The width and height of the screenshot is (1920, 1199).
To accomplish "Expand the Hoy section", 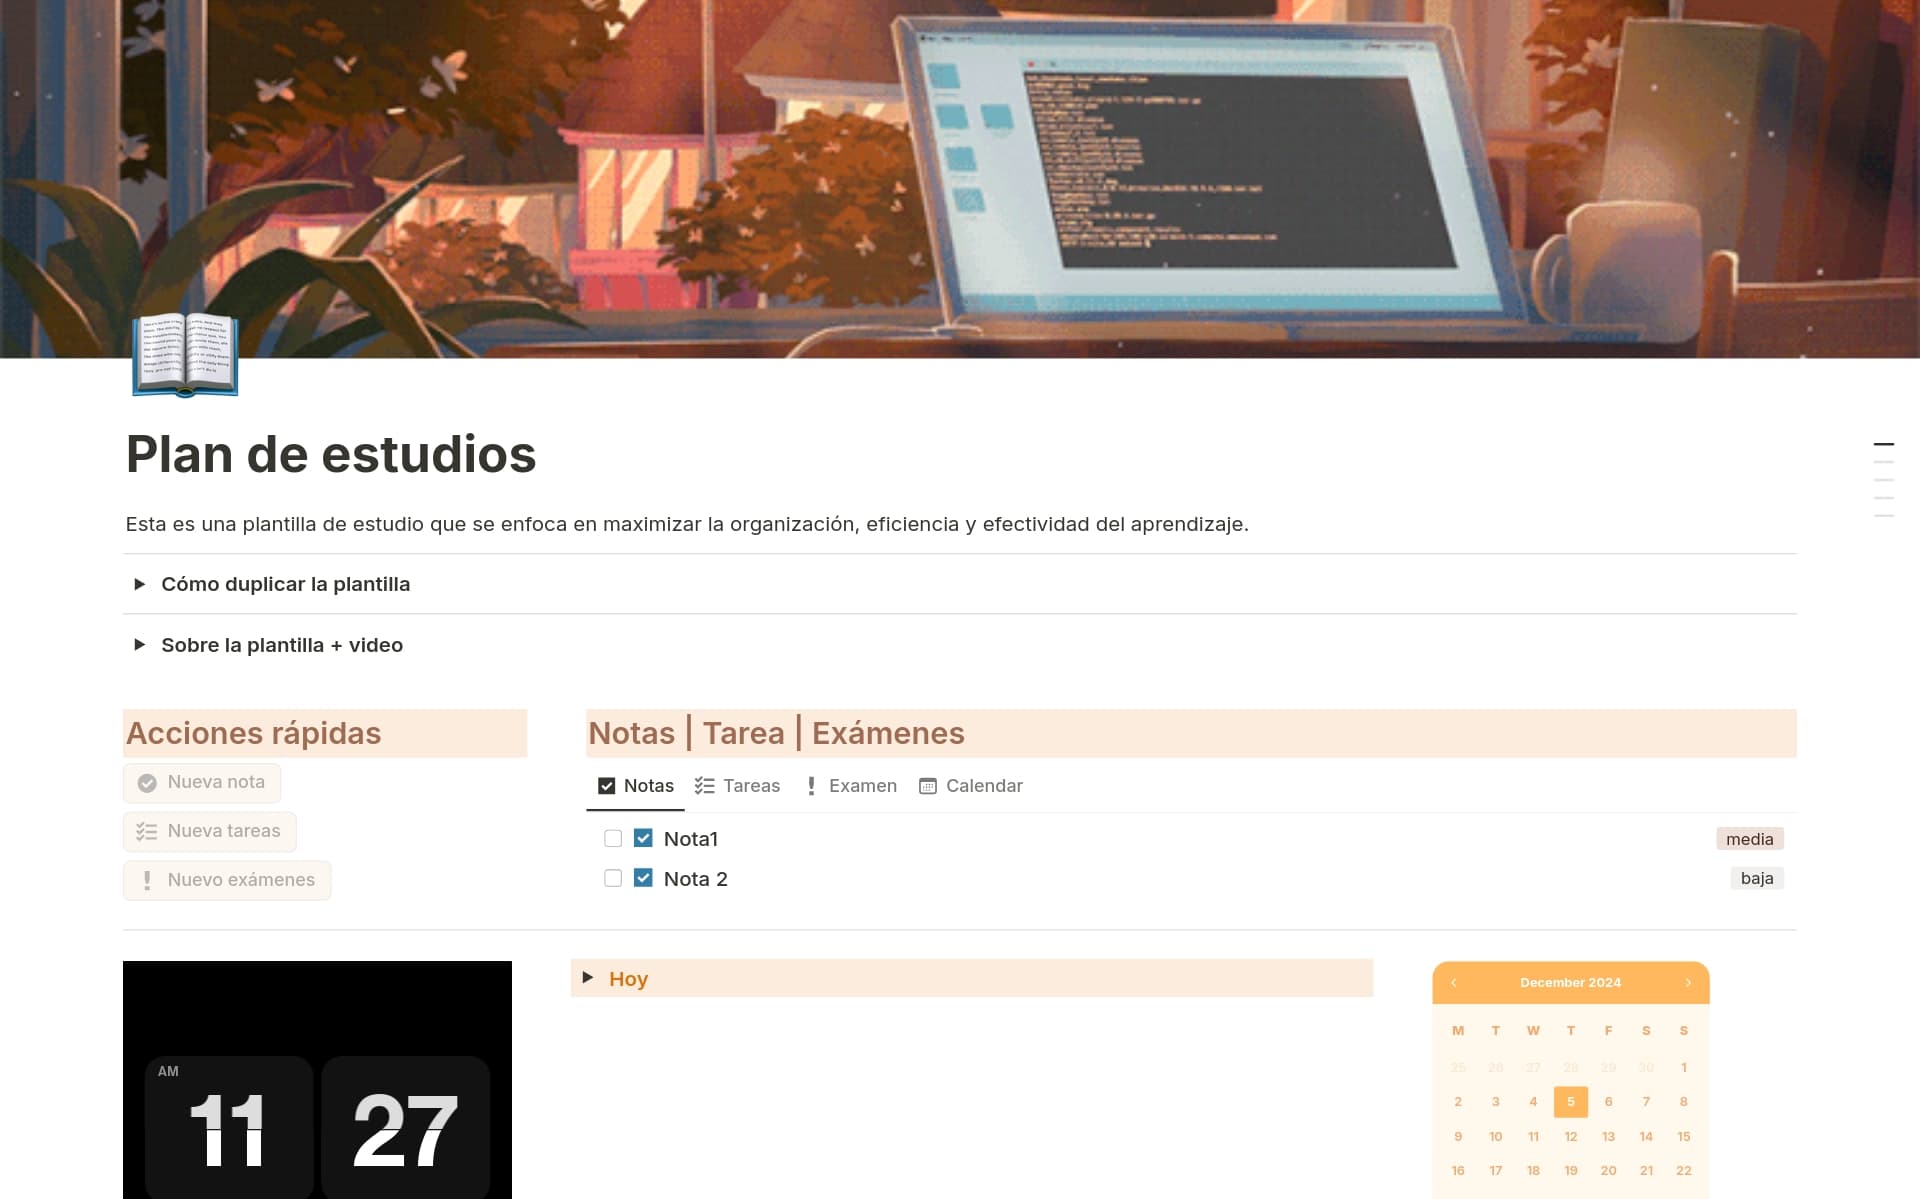I will 588,978.
